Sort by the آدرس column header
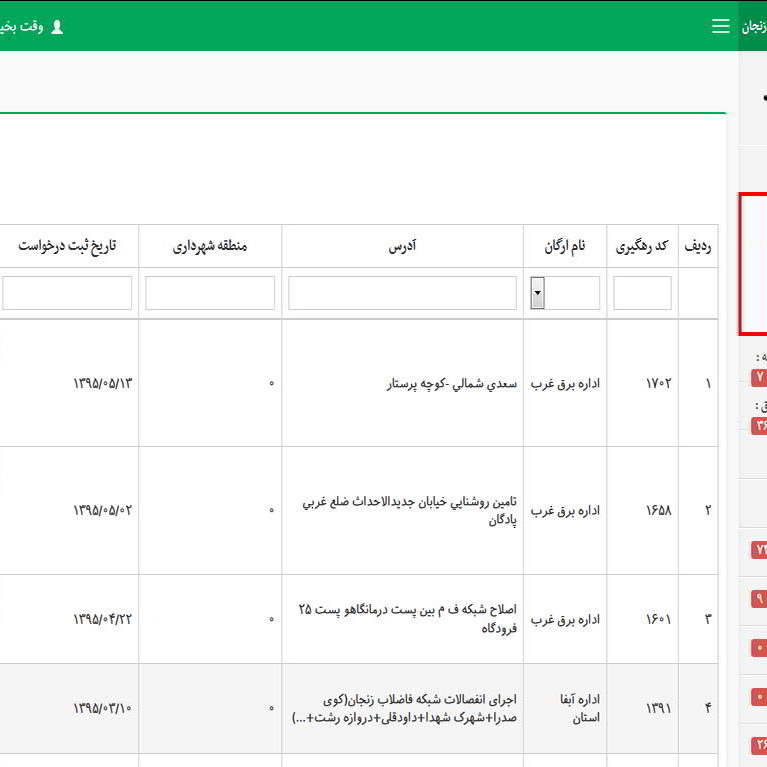The height and width of the screenshot is (767, 767). point(402,246)
